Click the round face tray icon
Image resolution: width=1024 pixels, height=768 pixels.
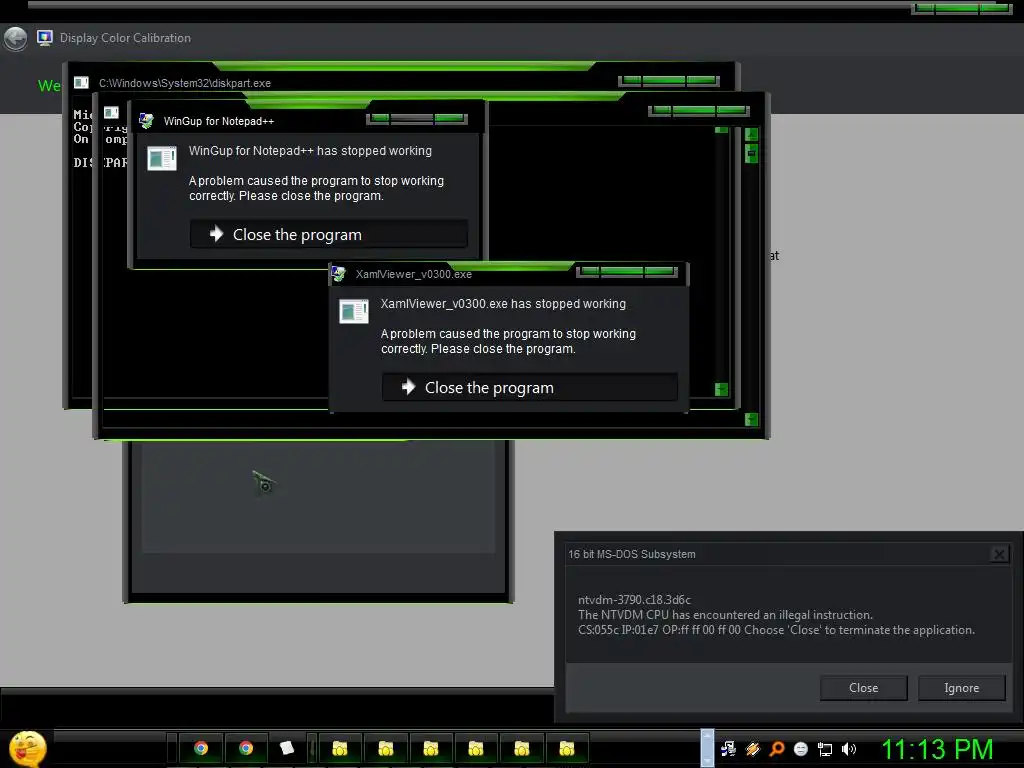[x=801, y=749]
